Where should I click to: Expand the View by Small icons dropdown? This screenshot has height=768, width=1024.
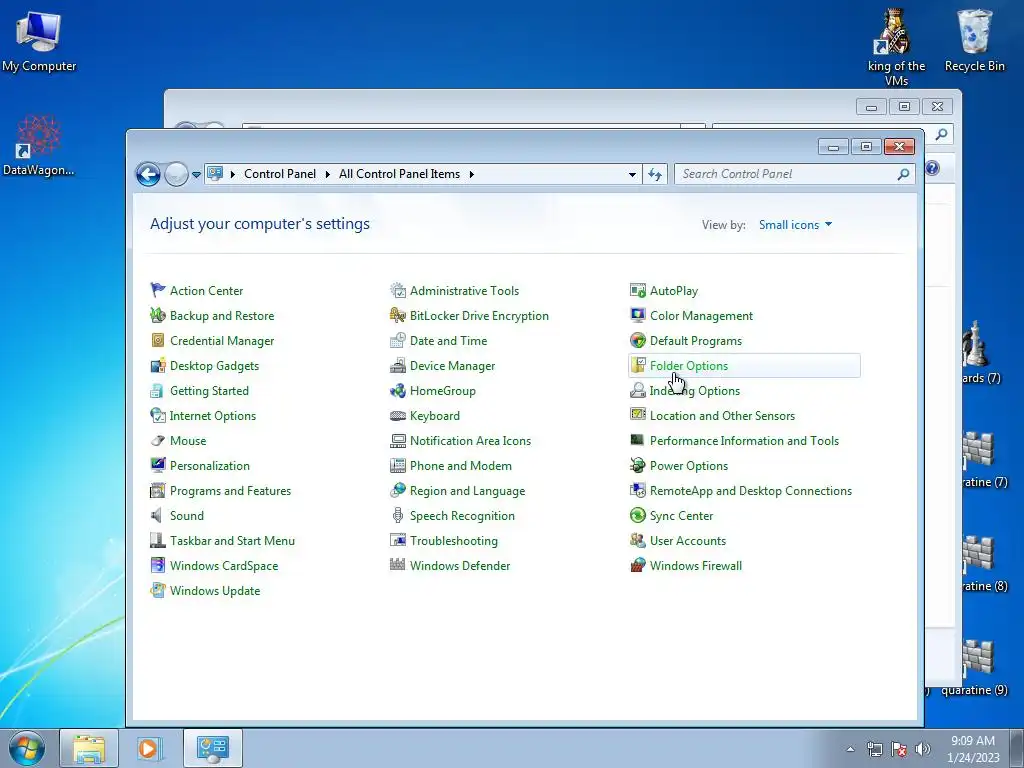point(795,225)
